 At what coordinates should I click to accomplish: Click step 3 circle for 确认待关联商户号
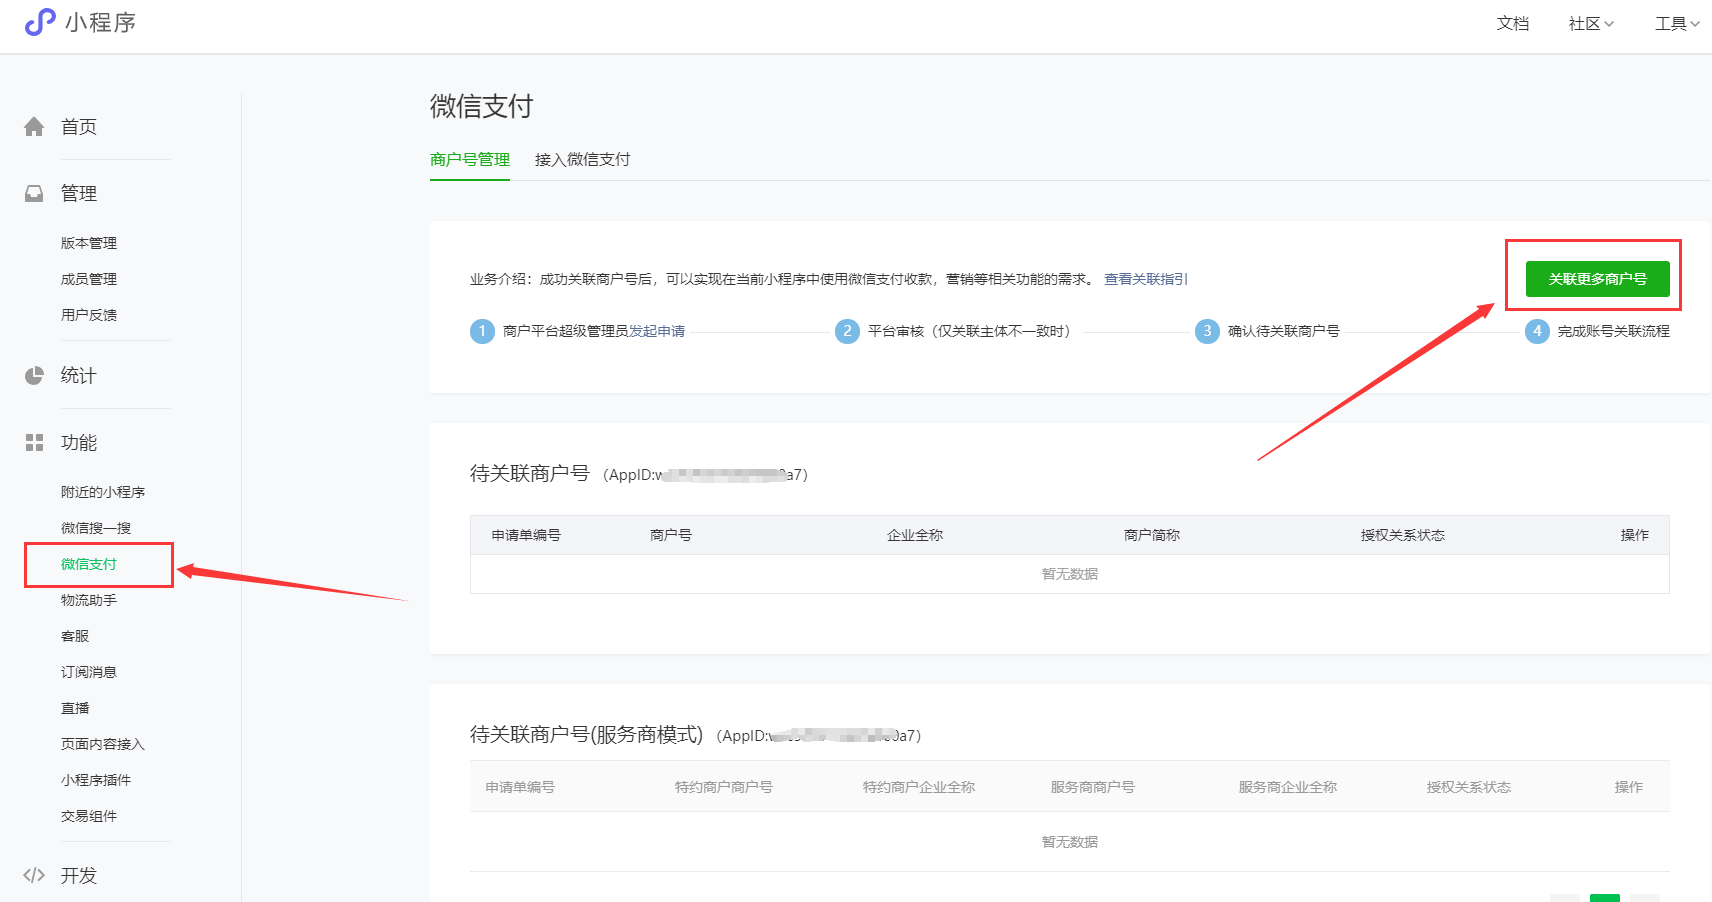1207,331
